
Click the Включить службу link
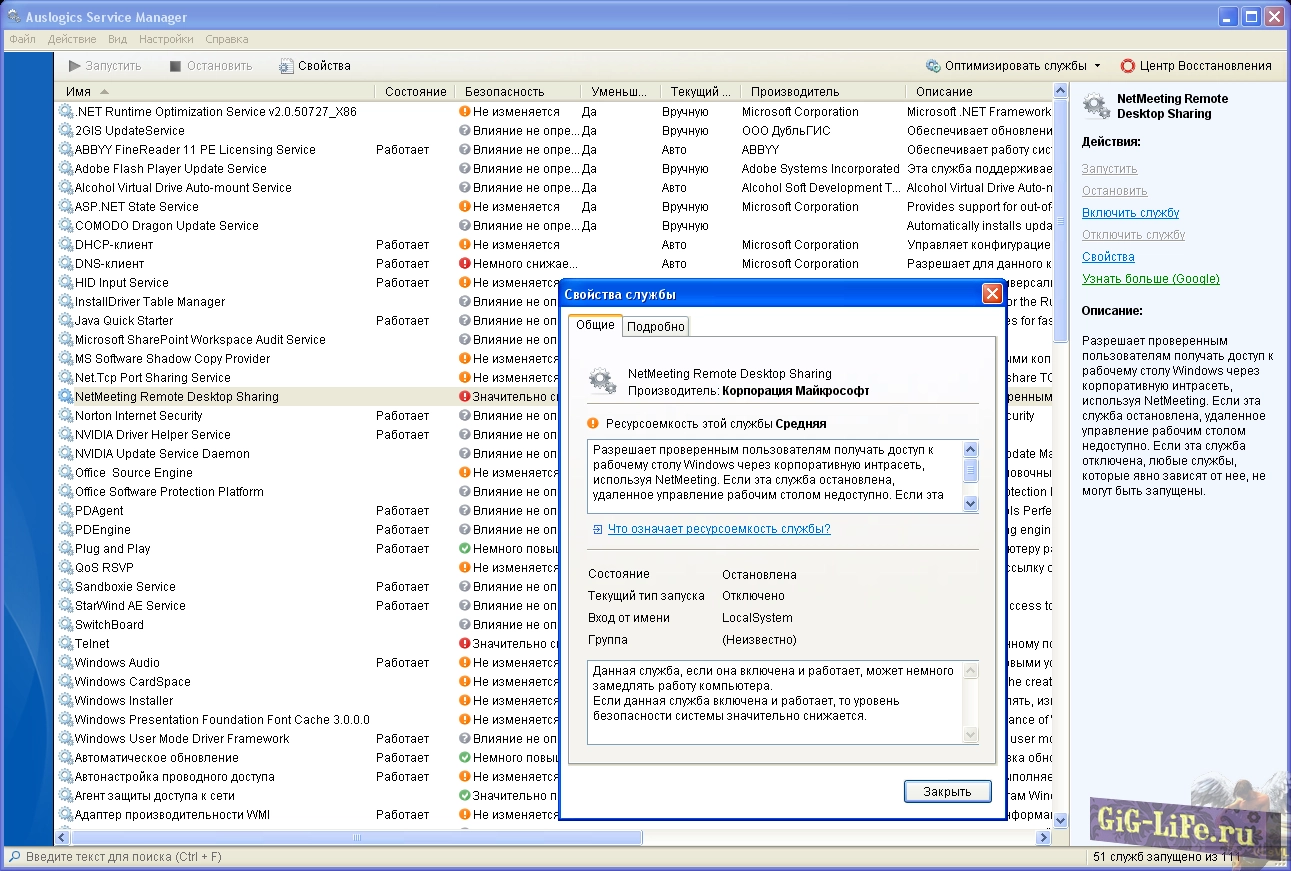1130,213
